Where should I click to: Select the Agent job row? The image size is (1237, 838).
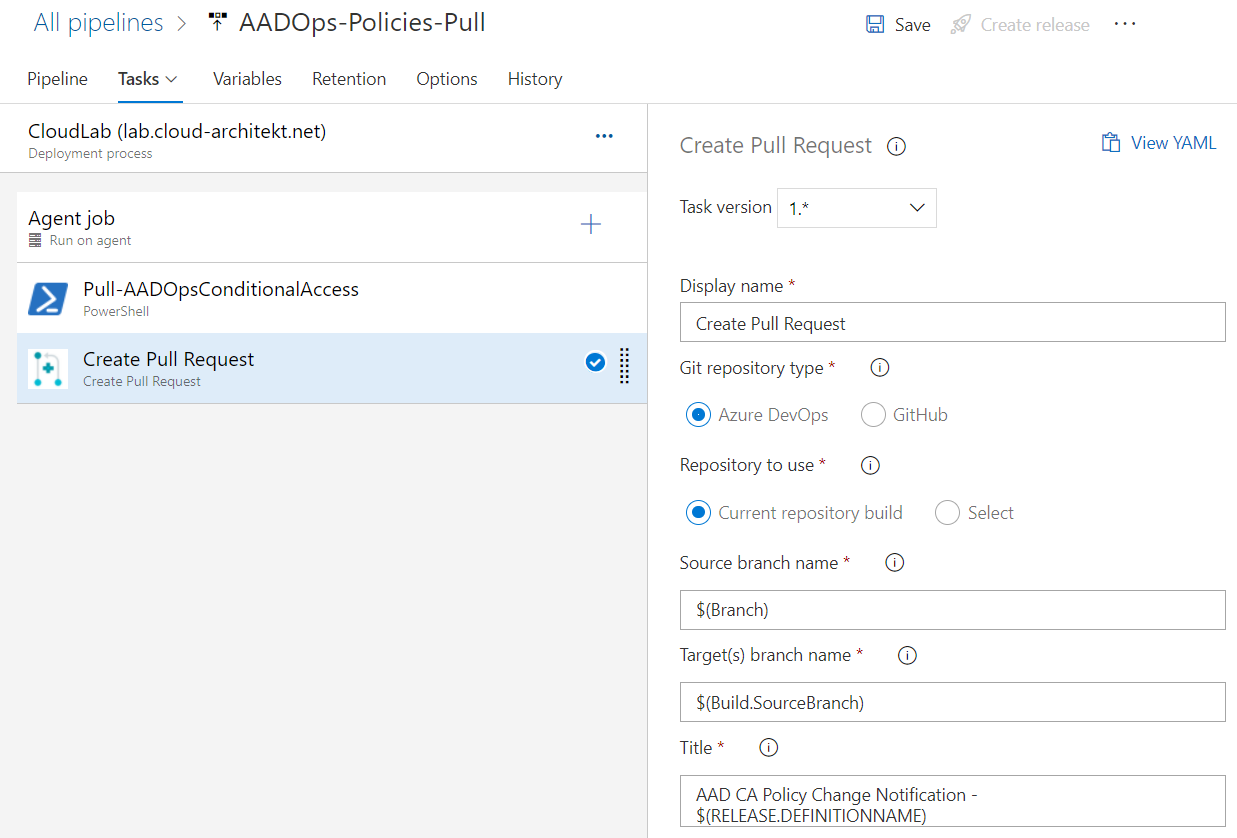tap(332, 227)
